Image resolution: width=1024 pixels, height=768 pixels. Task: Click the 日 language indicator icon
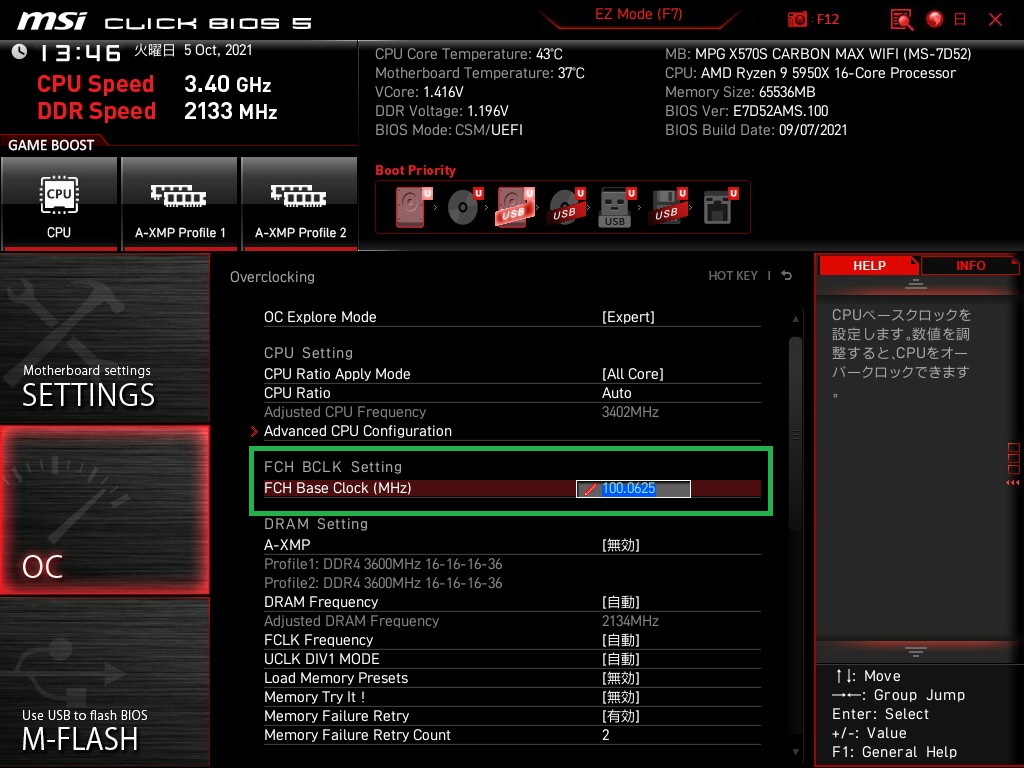pyautogui.click(x=960, y=20)
